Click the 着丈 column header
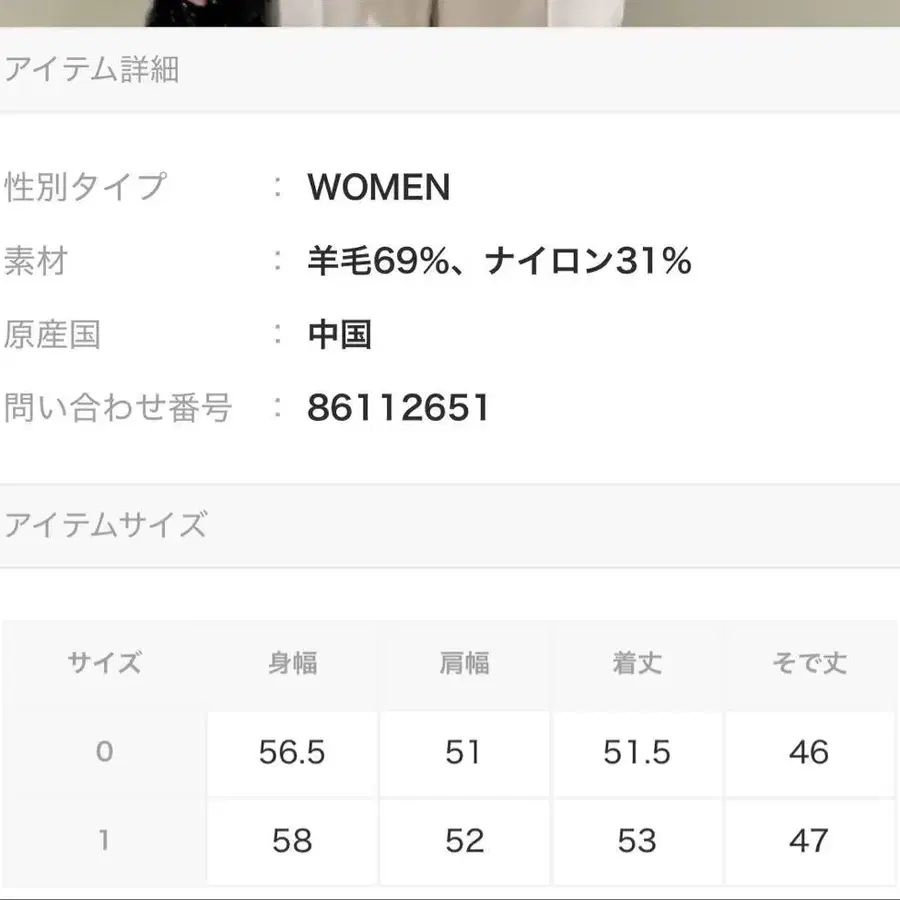The height and width of the screenshot is (900, 900). [637, 663]
